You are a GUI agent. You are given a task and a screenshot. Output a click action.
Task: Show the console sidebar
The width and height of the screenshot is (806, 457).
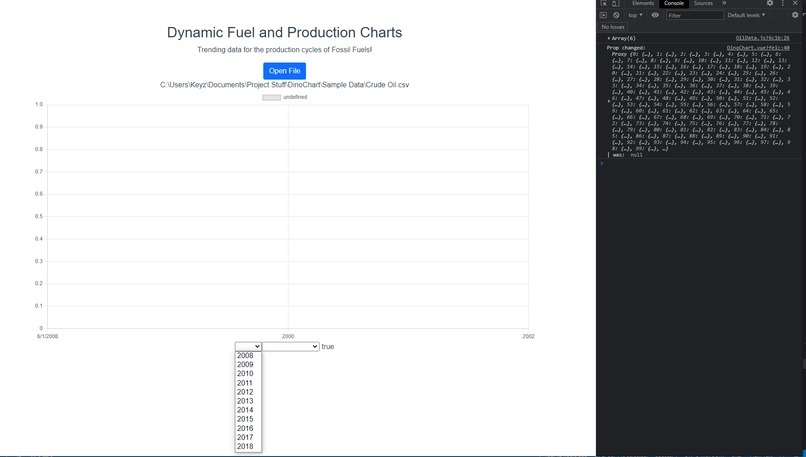[x=603, y=15]
